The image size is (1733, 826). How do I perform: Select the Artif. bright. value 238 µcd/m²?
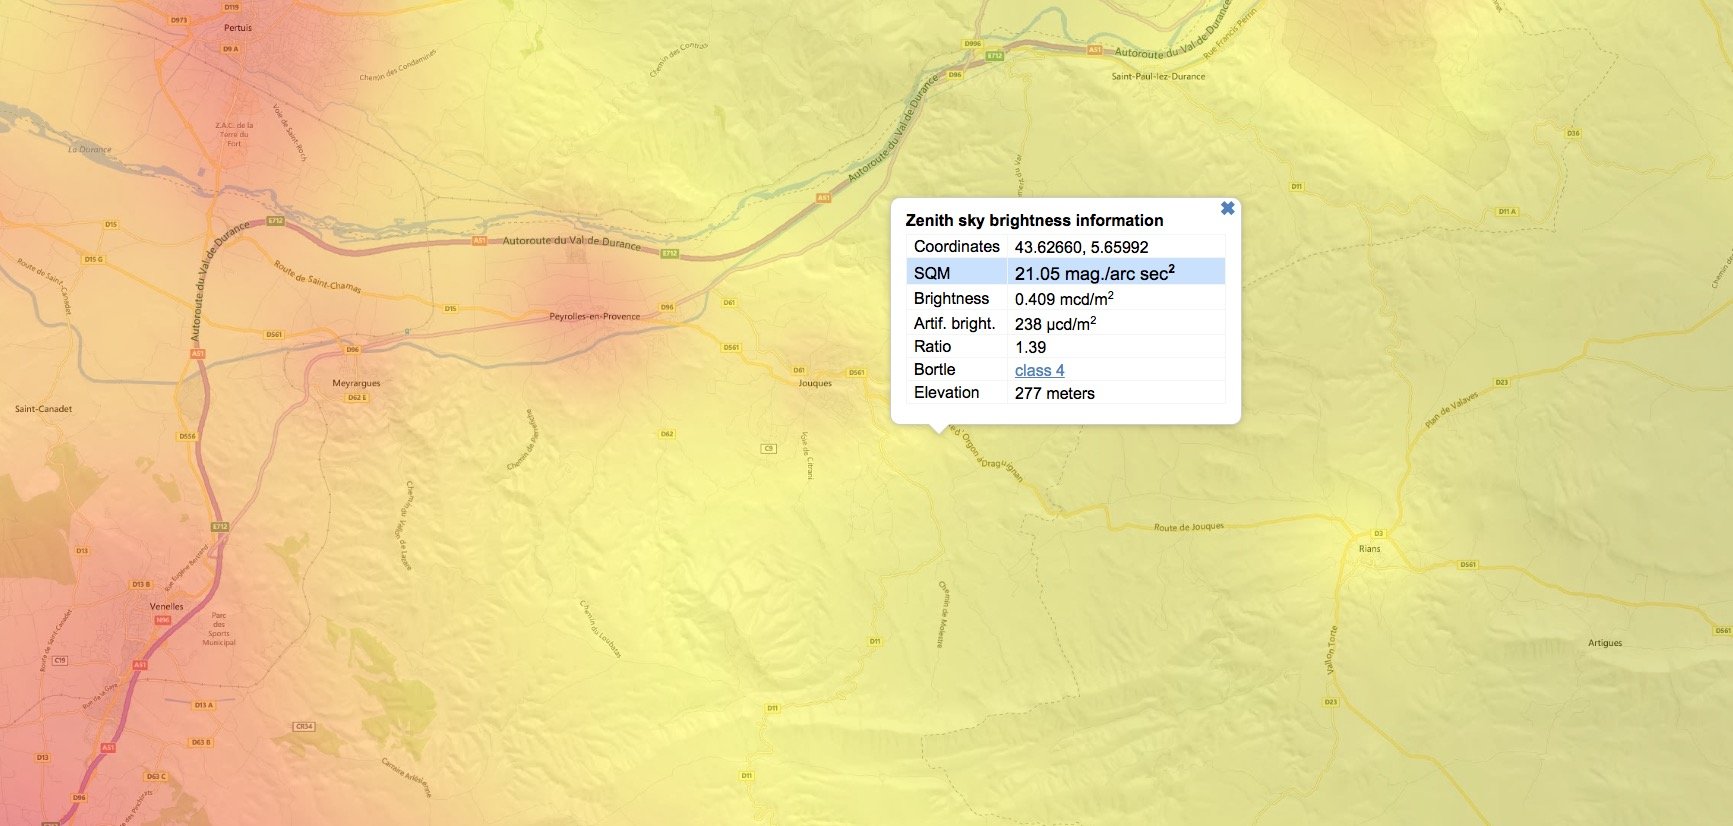tap(1055, 323)
